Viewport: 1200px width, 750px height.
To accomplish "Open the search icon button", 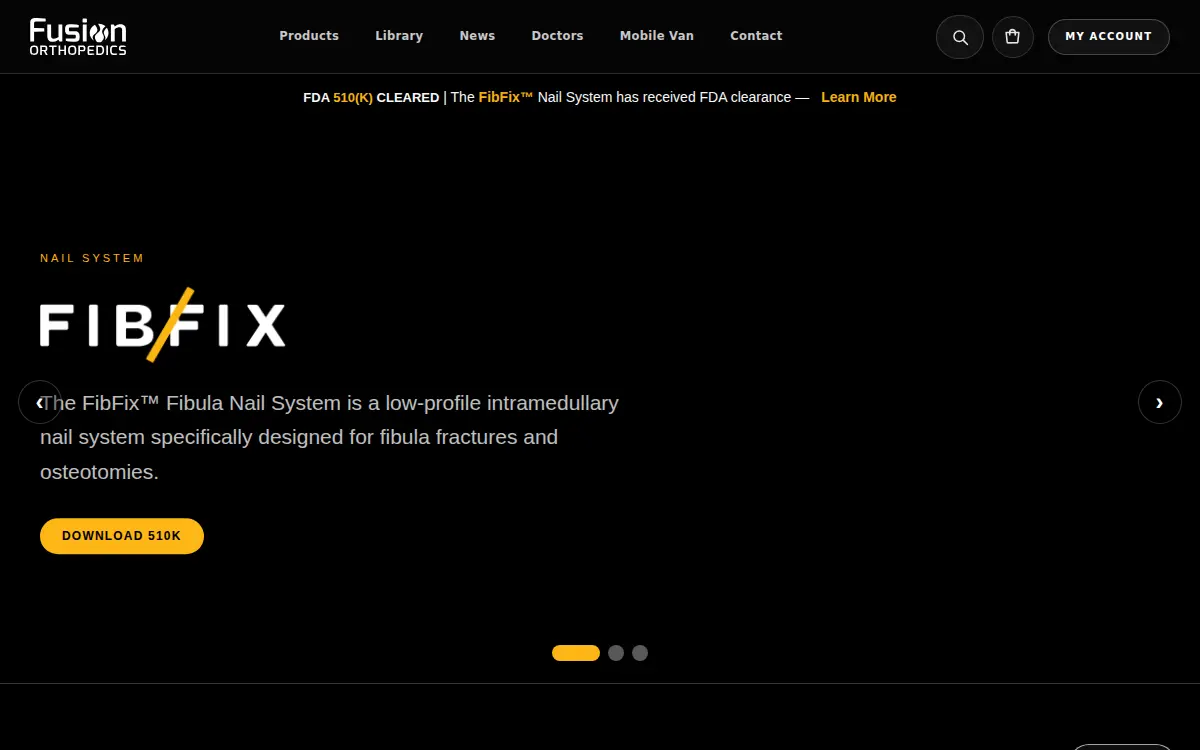I will (x=960, y=37).
